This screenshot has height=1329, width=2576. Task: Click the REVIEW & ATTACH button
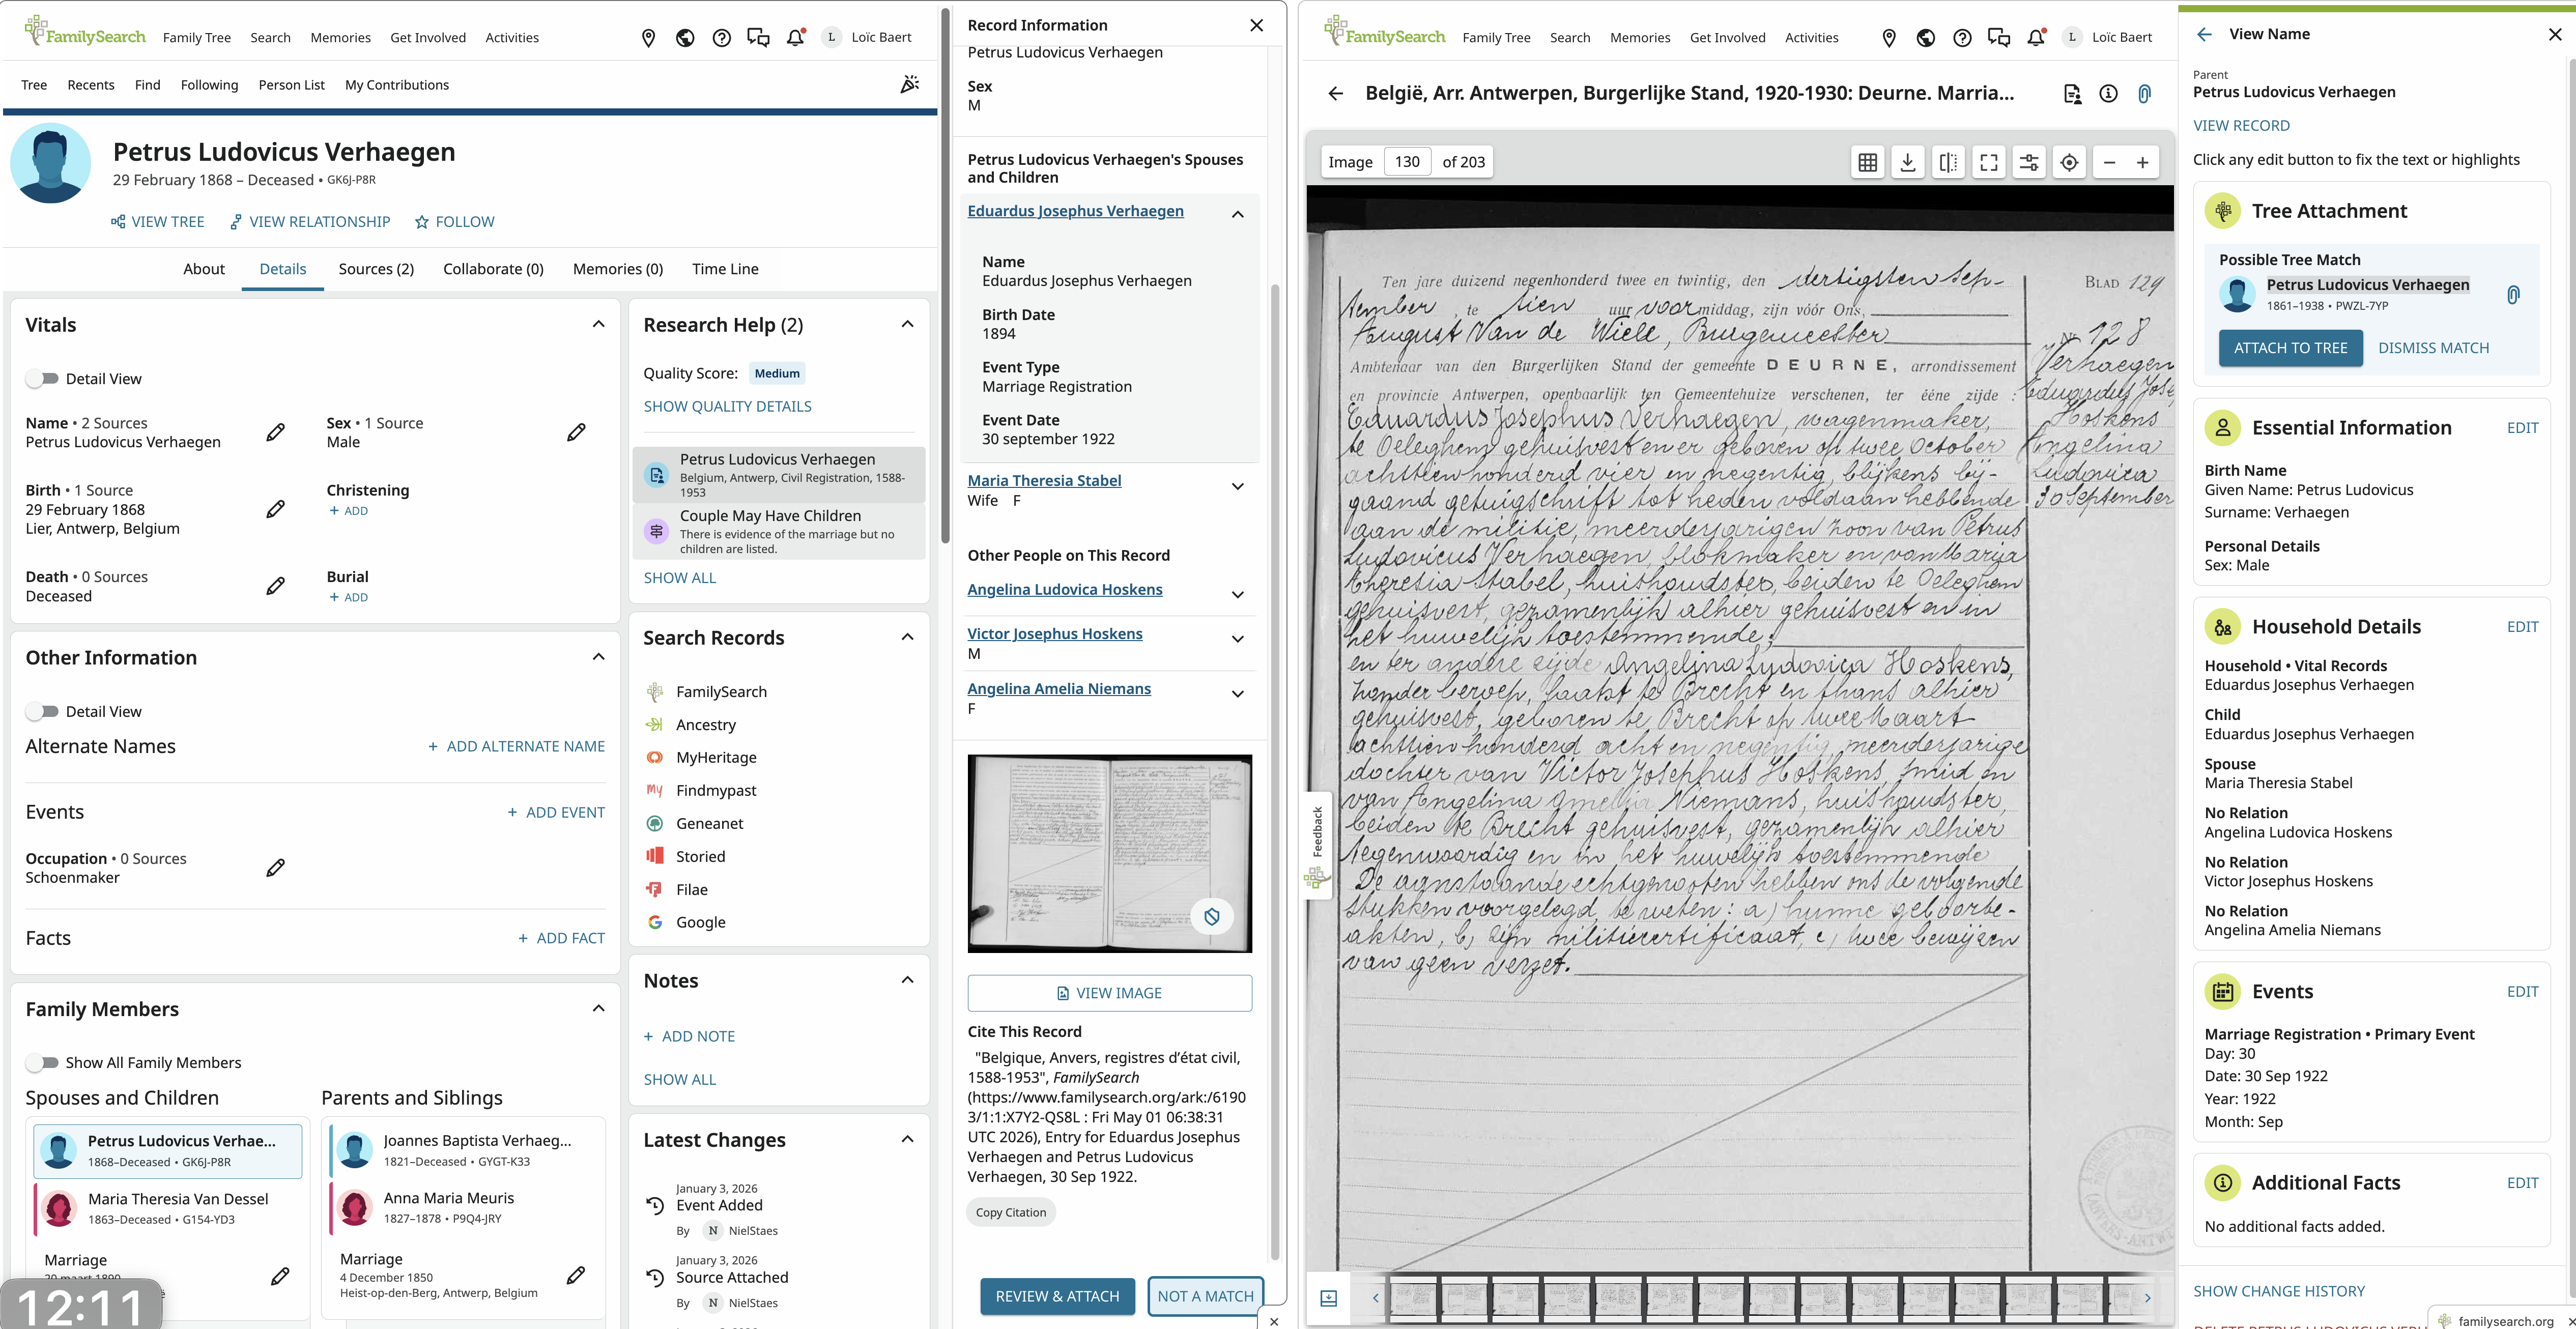point(1057,1296)
